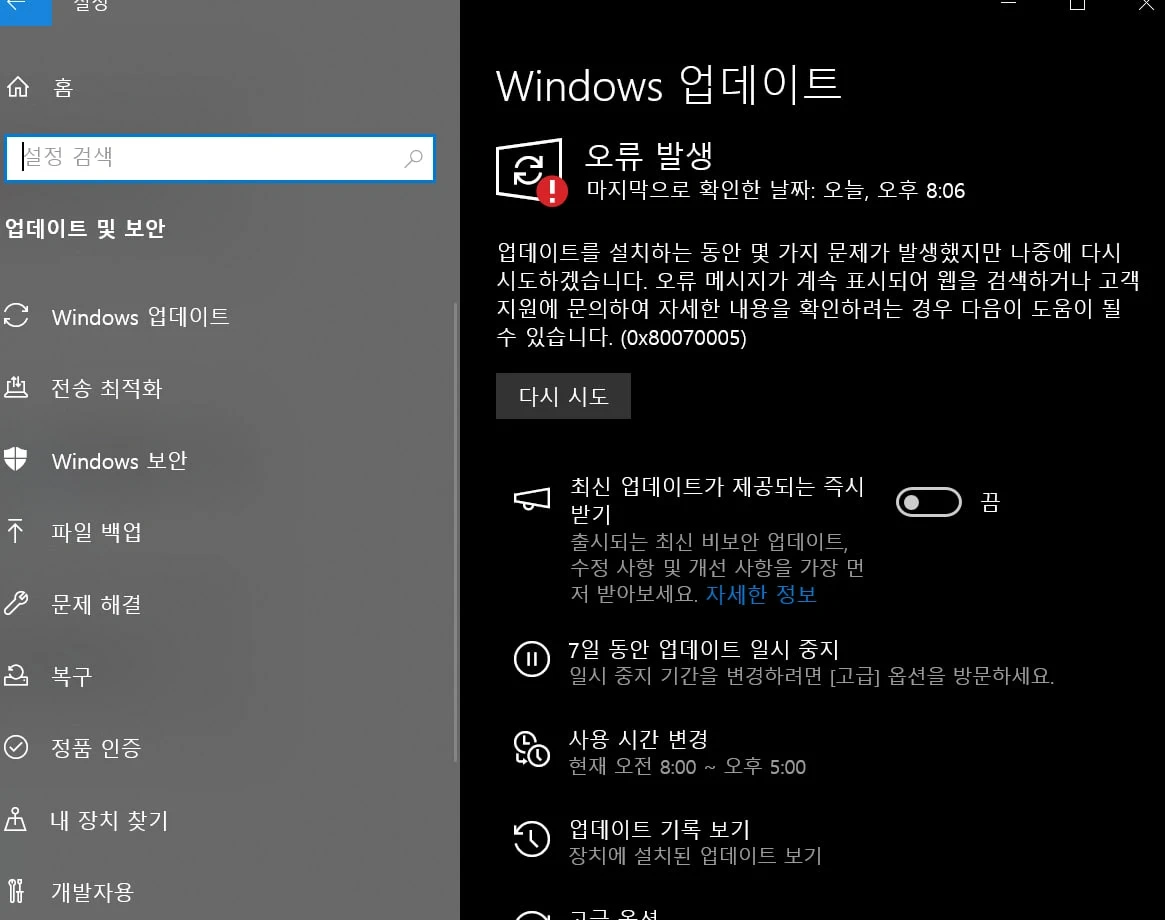The height and width of the screenshot is (920, 1165).
Task: Click the sidebar vertical scrollbar
Action: pos(455,531)
